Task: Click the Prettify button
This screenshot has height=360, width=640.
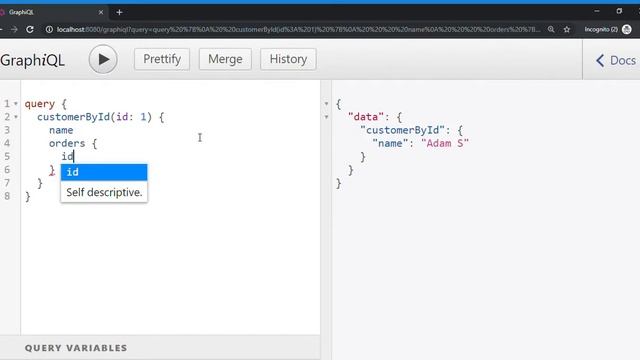Action: click(x=162, y=59)
